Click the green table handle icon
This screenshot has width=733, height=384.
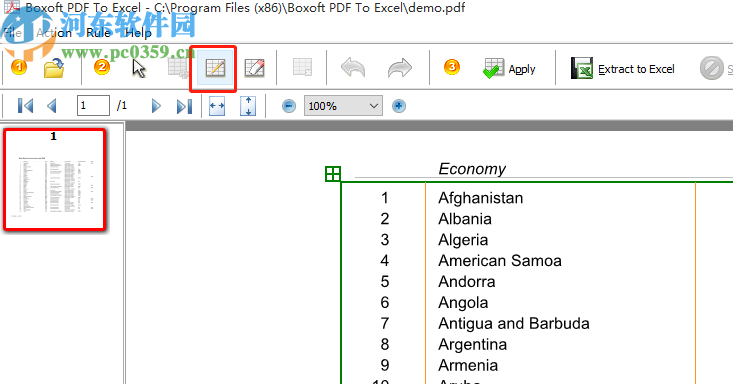(333, 174)
